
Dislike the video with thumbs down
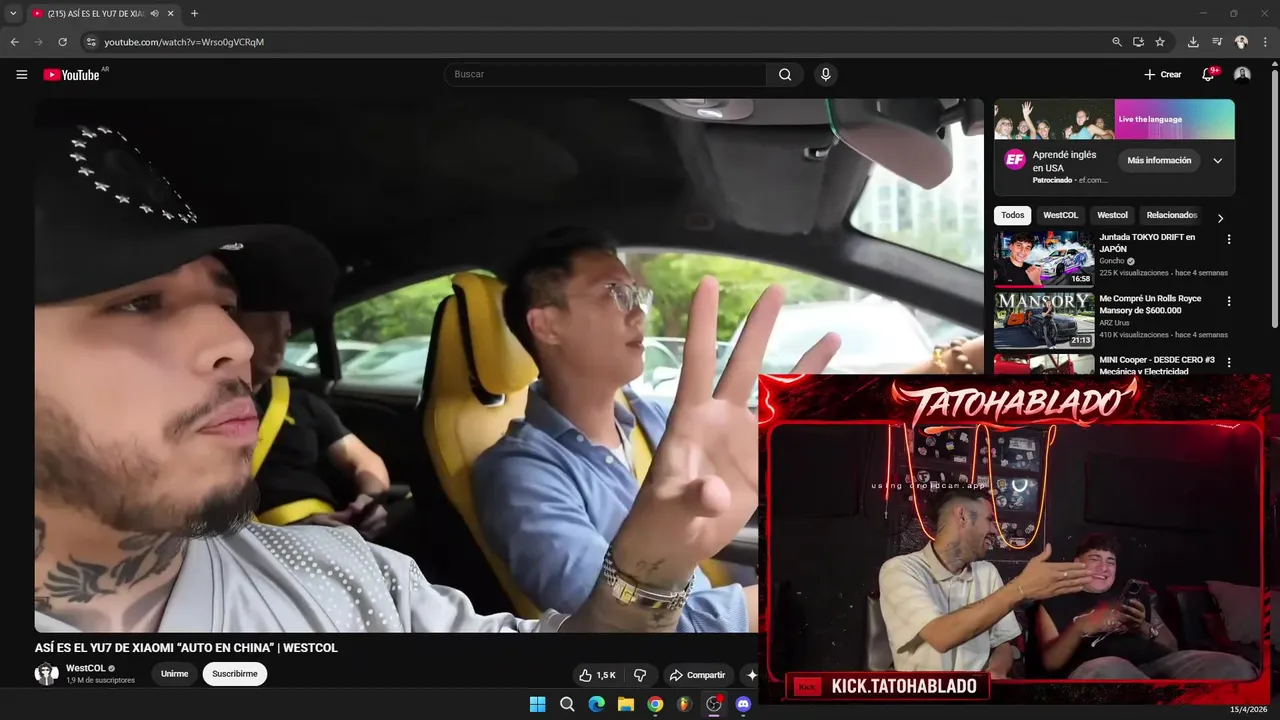click(641, 675)
